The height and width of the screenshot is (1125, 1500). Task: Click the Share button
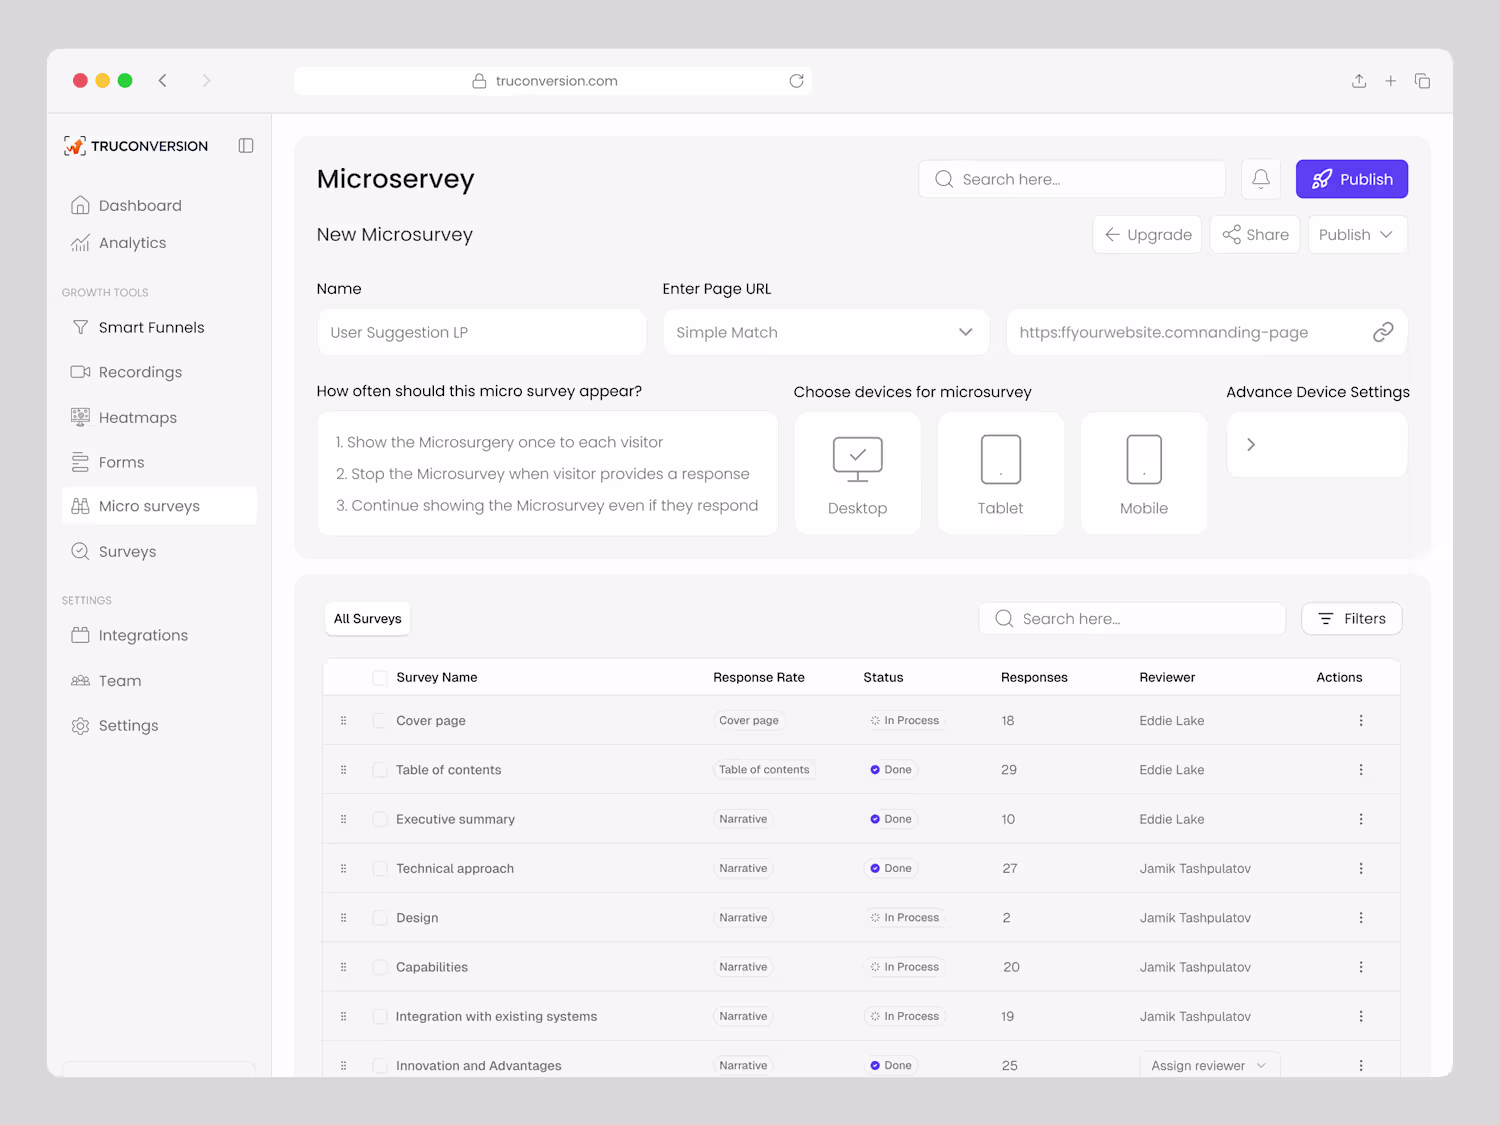pos(1255,234)
